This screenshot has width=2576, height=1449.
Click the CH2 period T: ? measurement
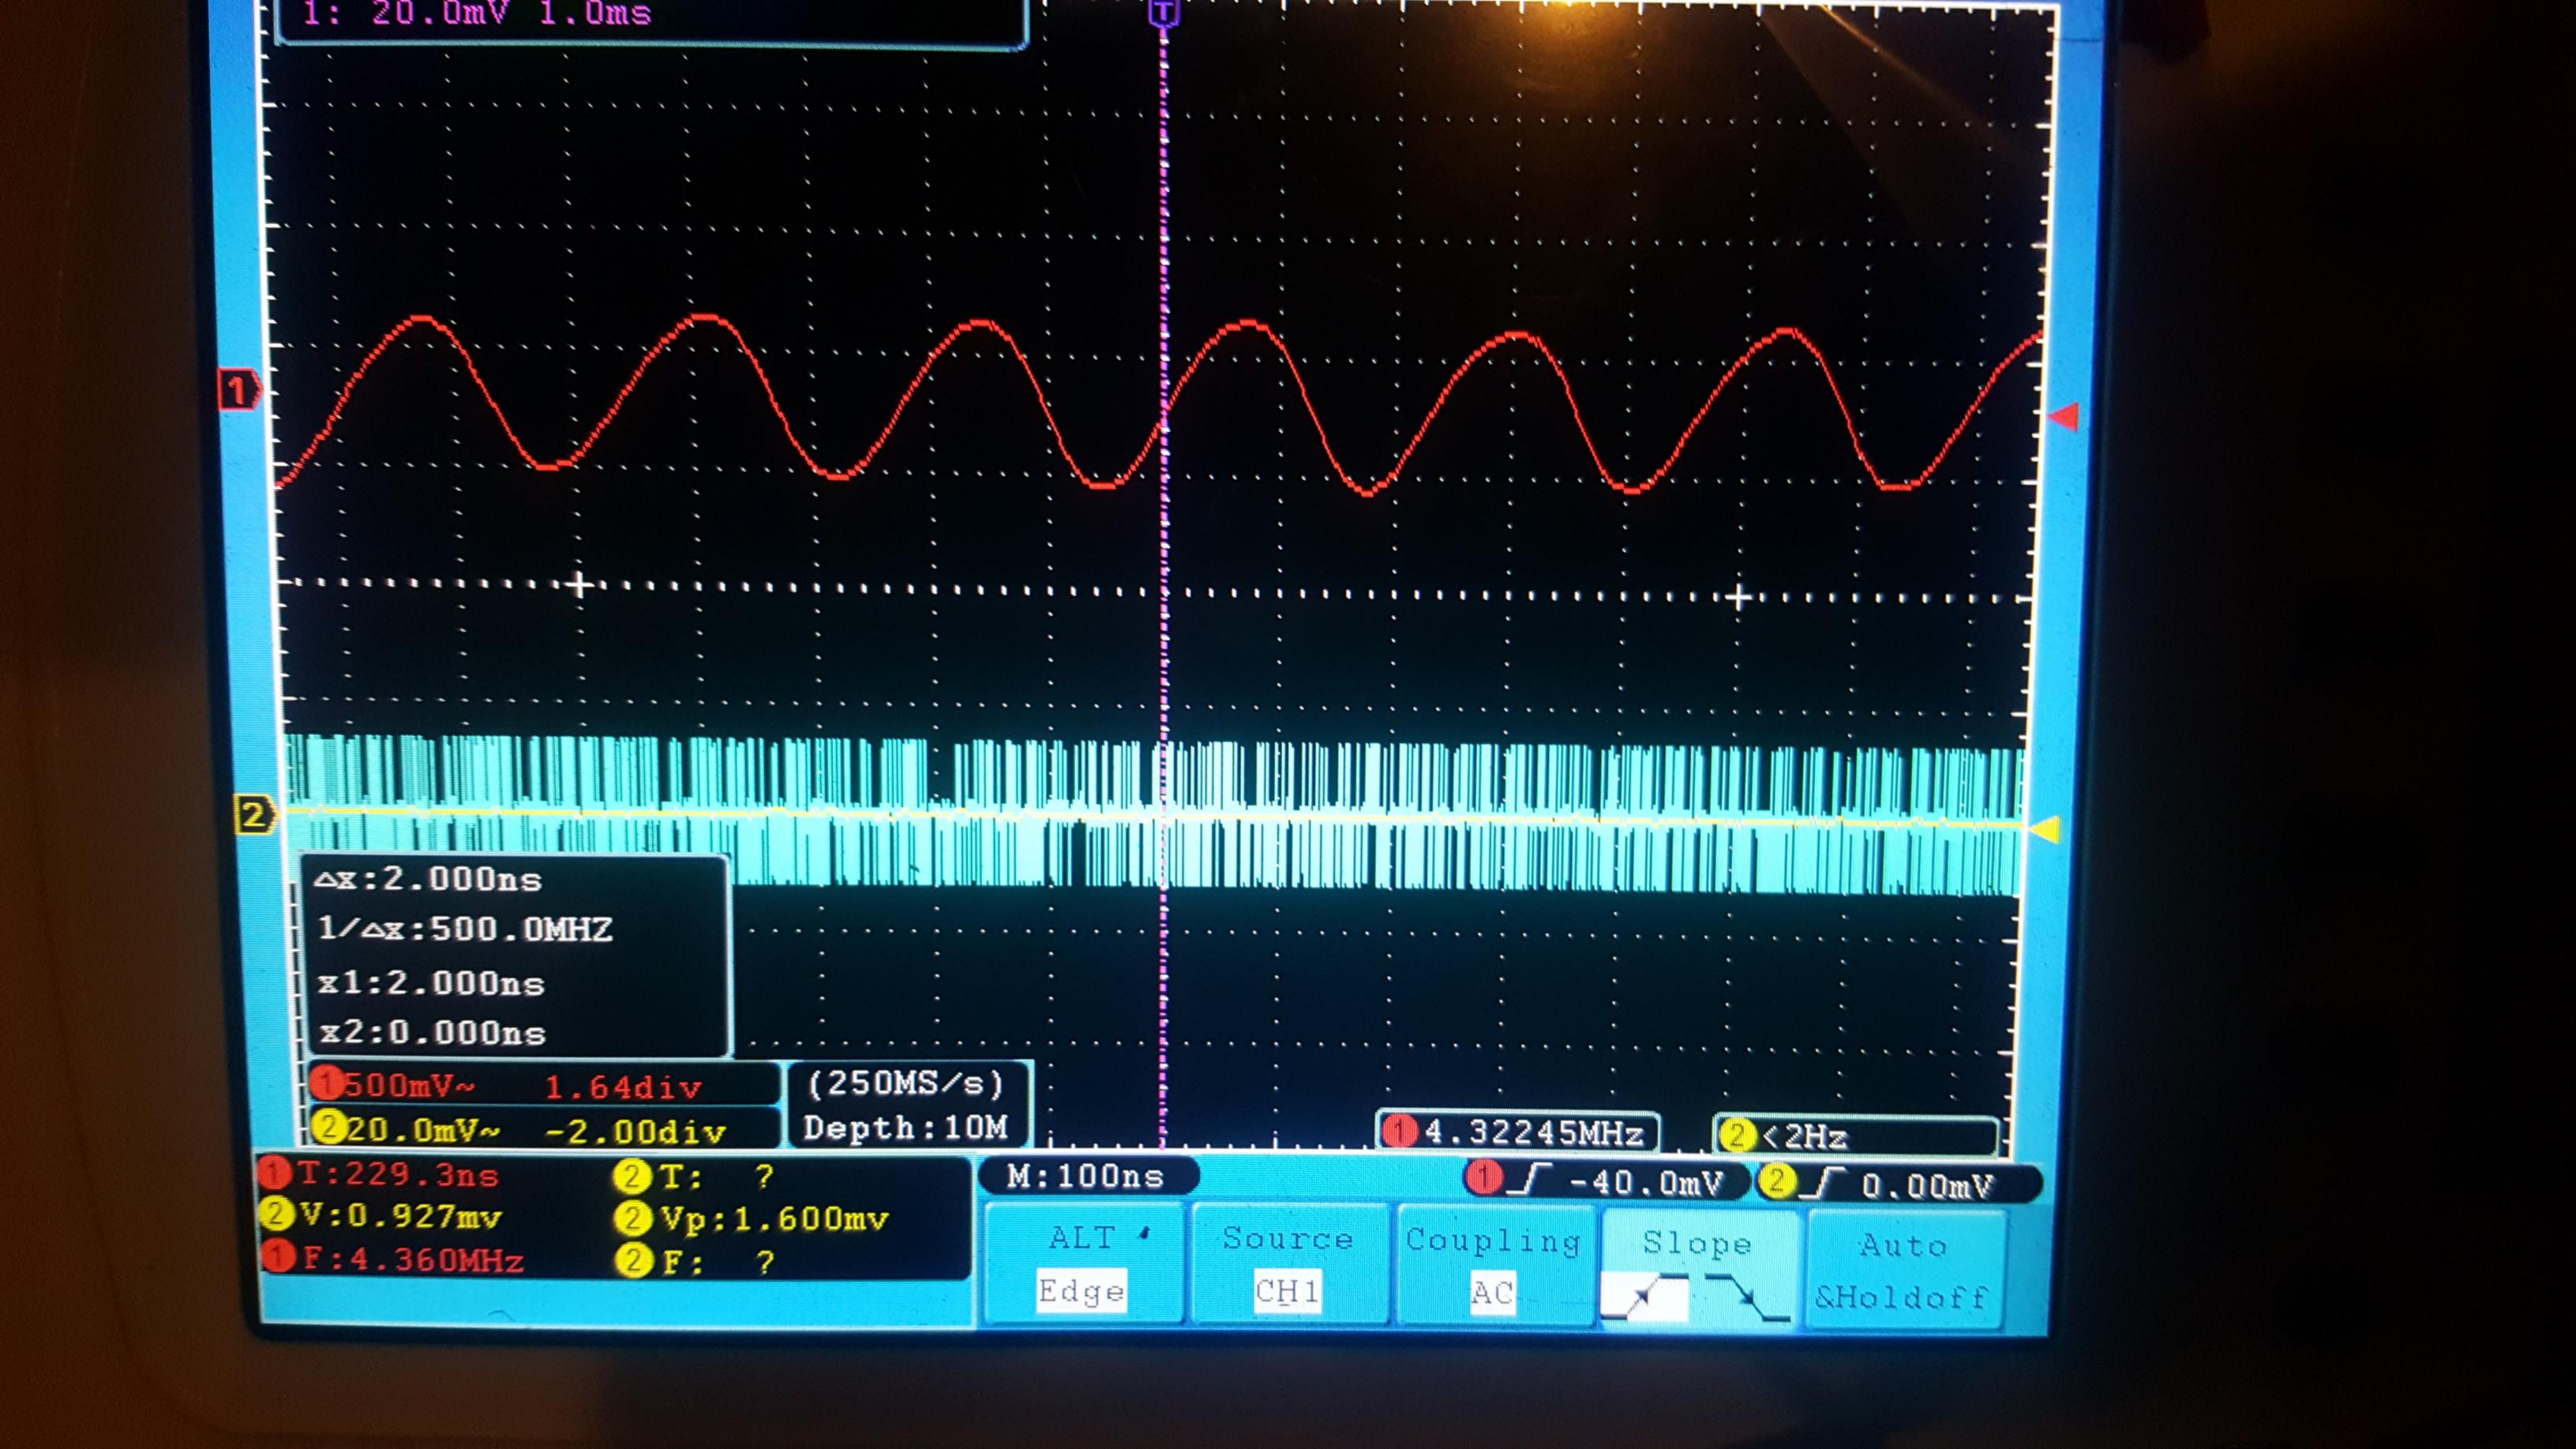pos(696,1176)
